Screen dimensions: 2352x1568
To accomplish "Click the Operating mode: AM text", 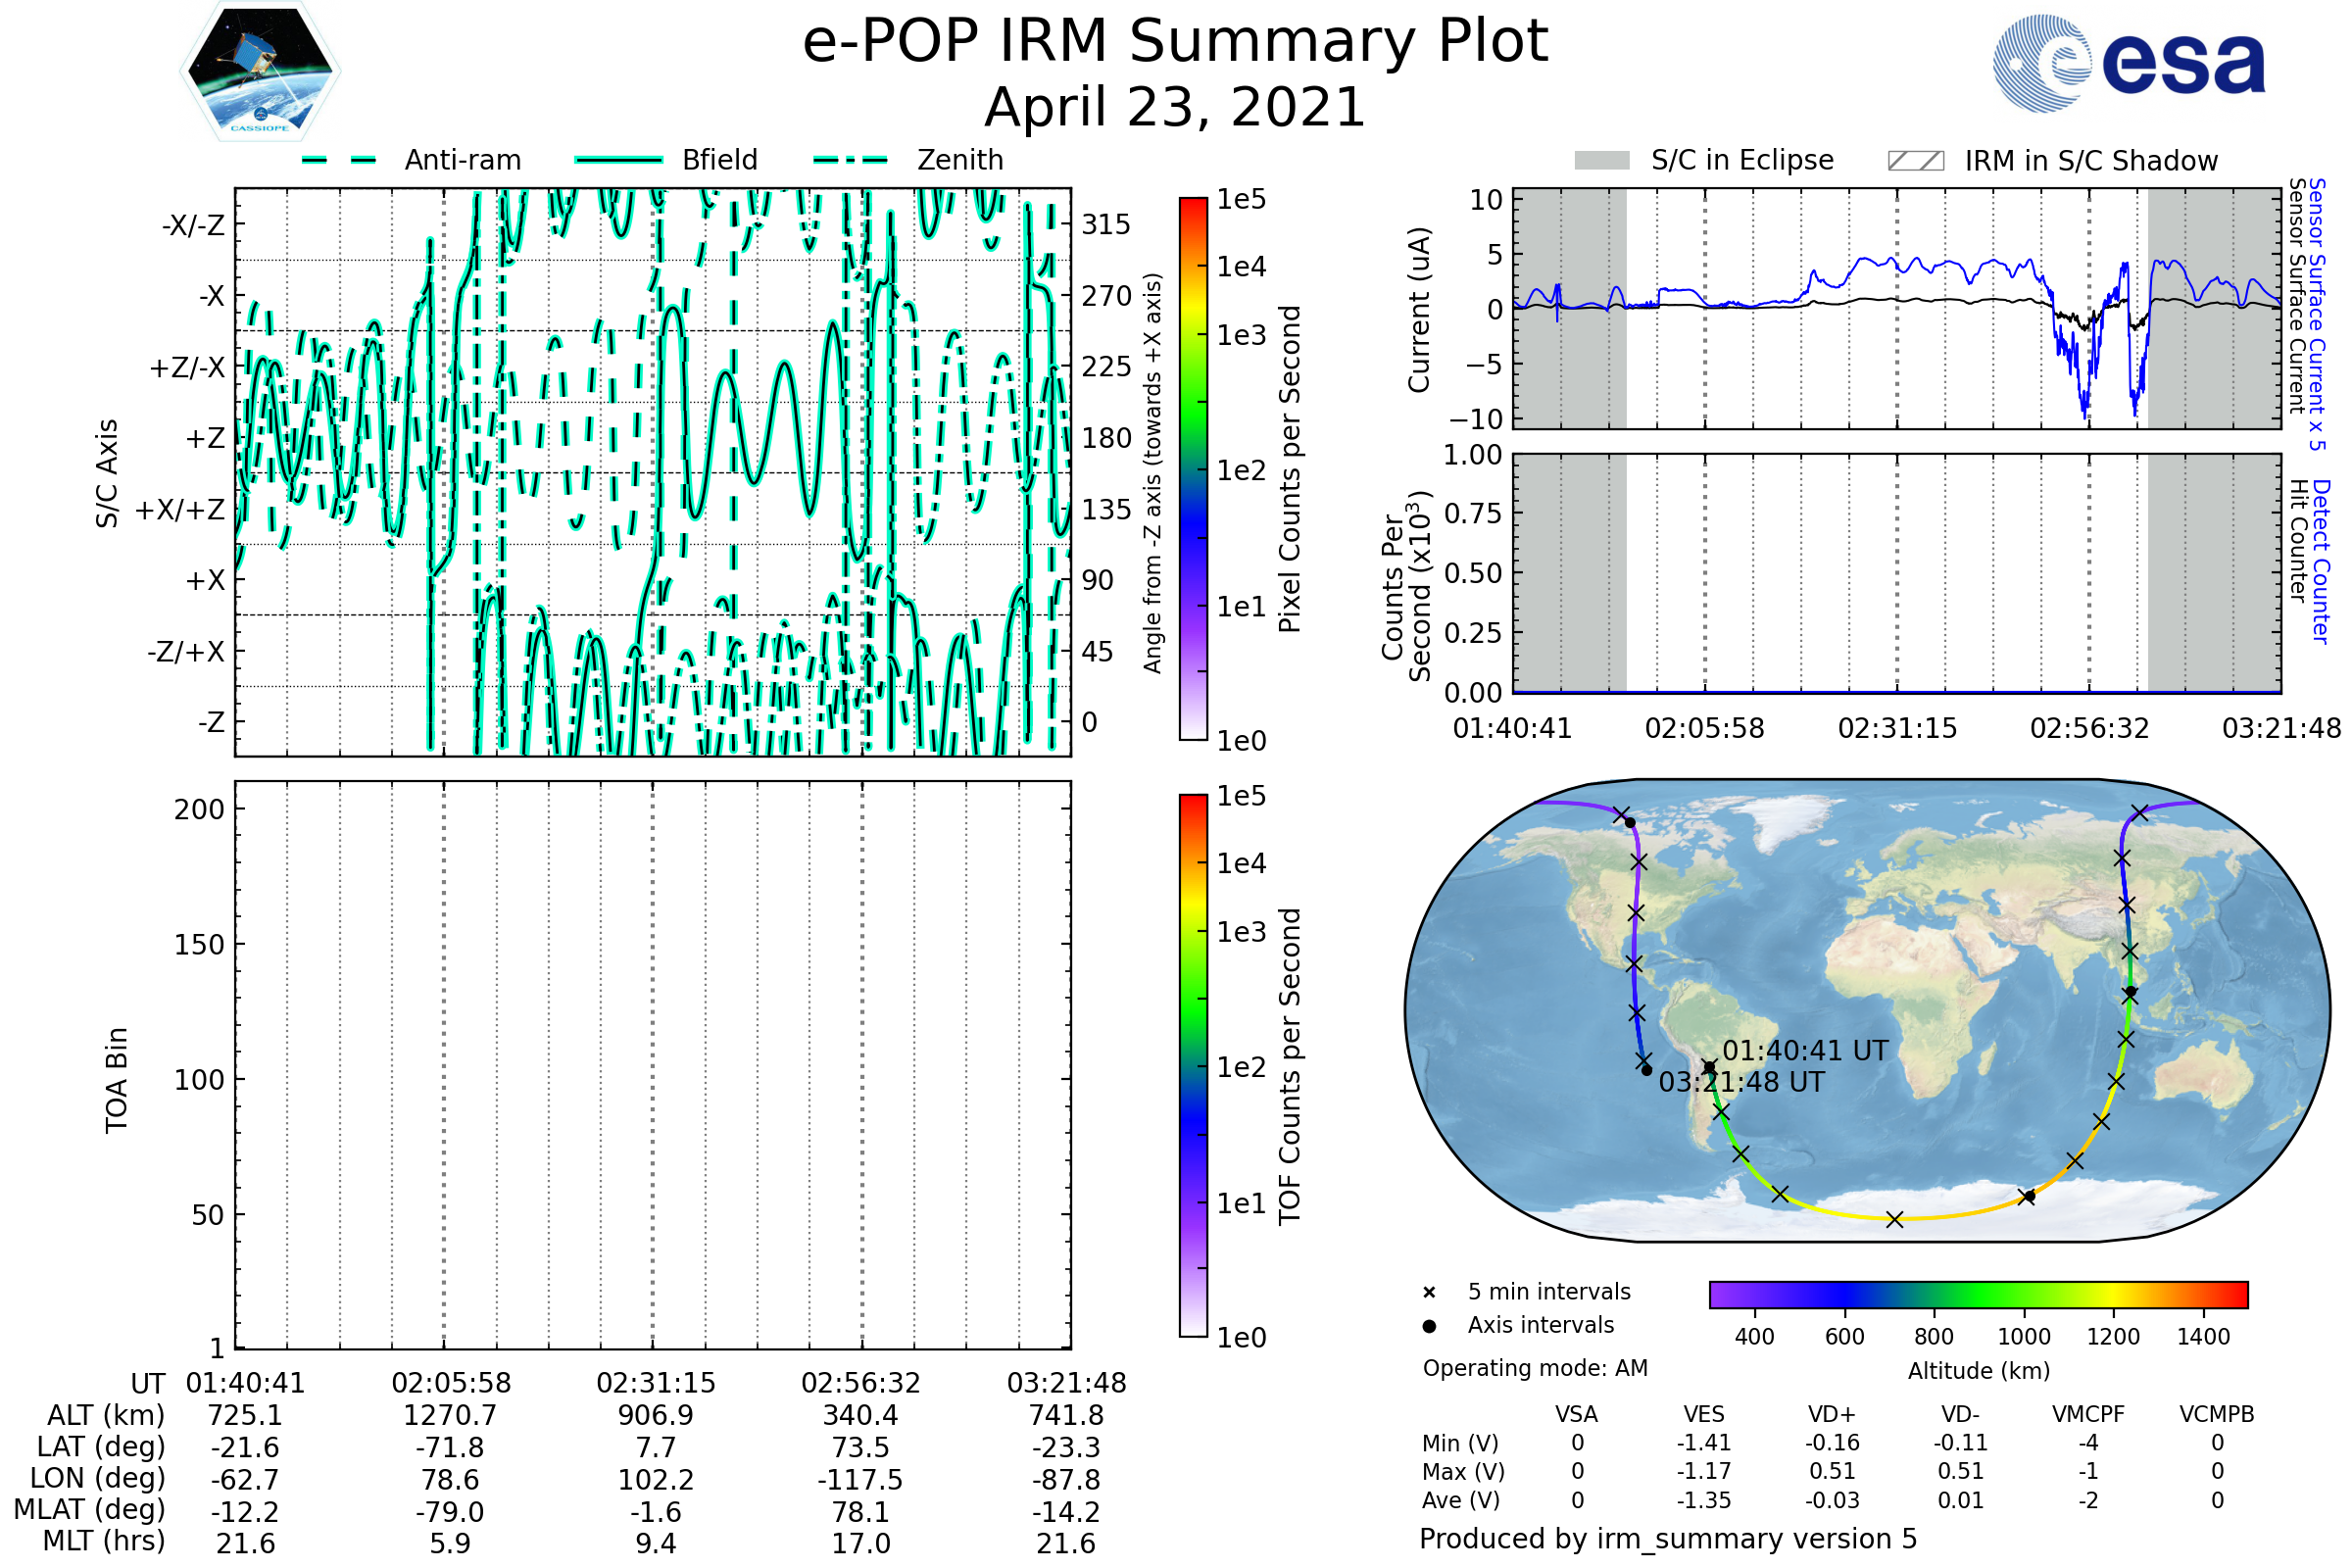I will point(1535,1368).
